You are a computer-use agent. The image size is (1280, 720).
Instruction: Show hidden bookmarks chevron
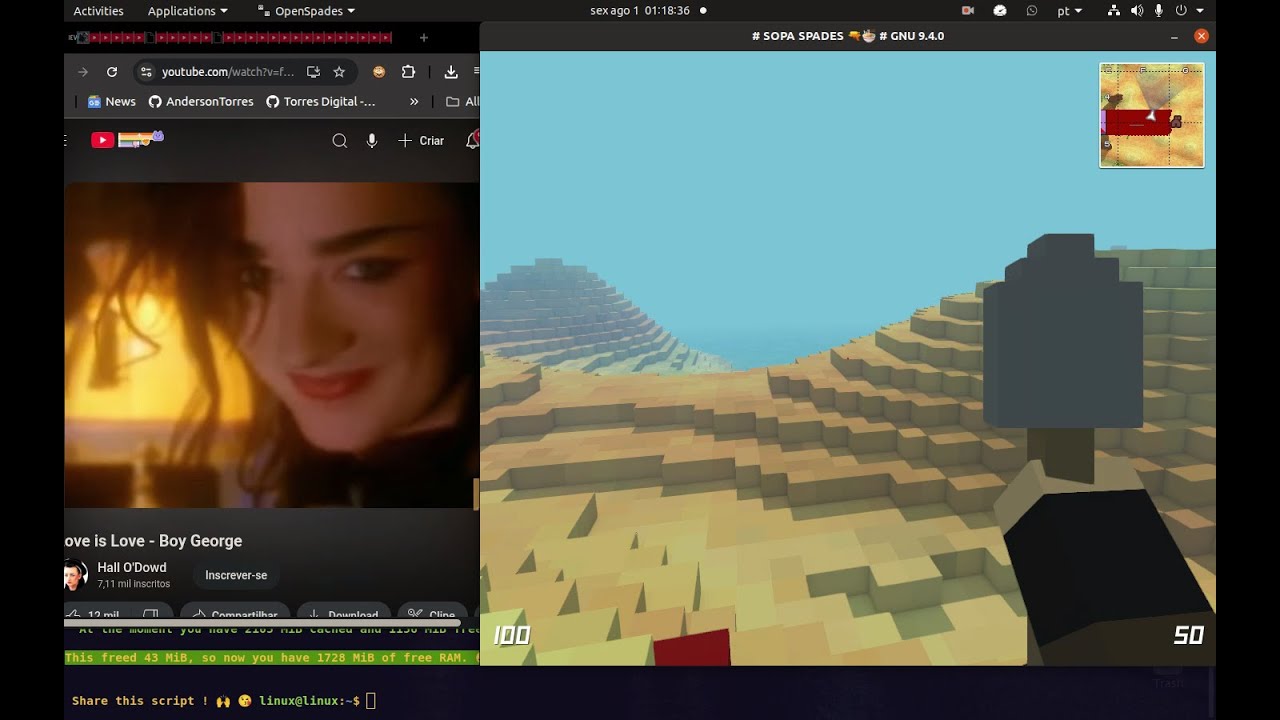(x=414, y=101)
